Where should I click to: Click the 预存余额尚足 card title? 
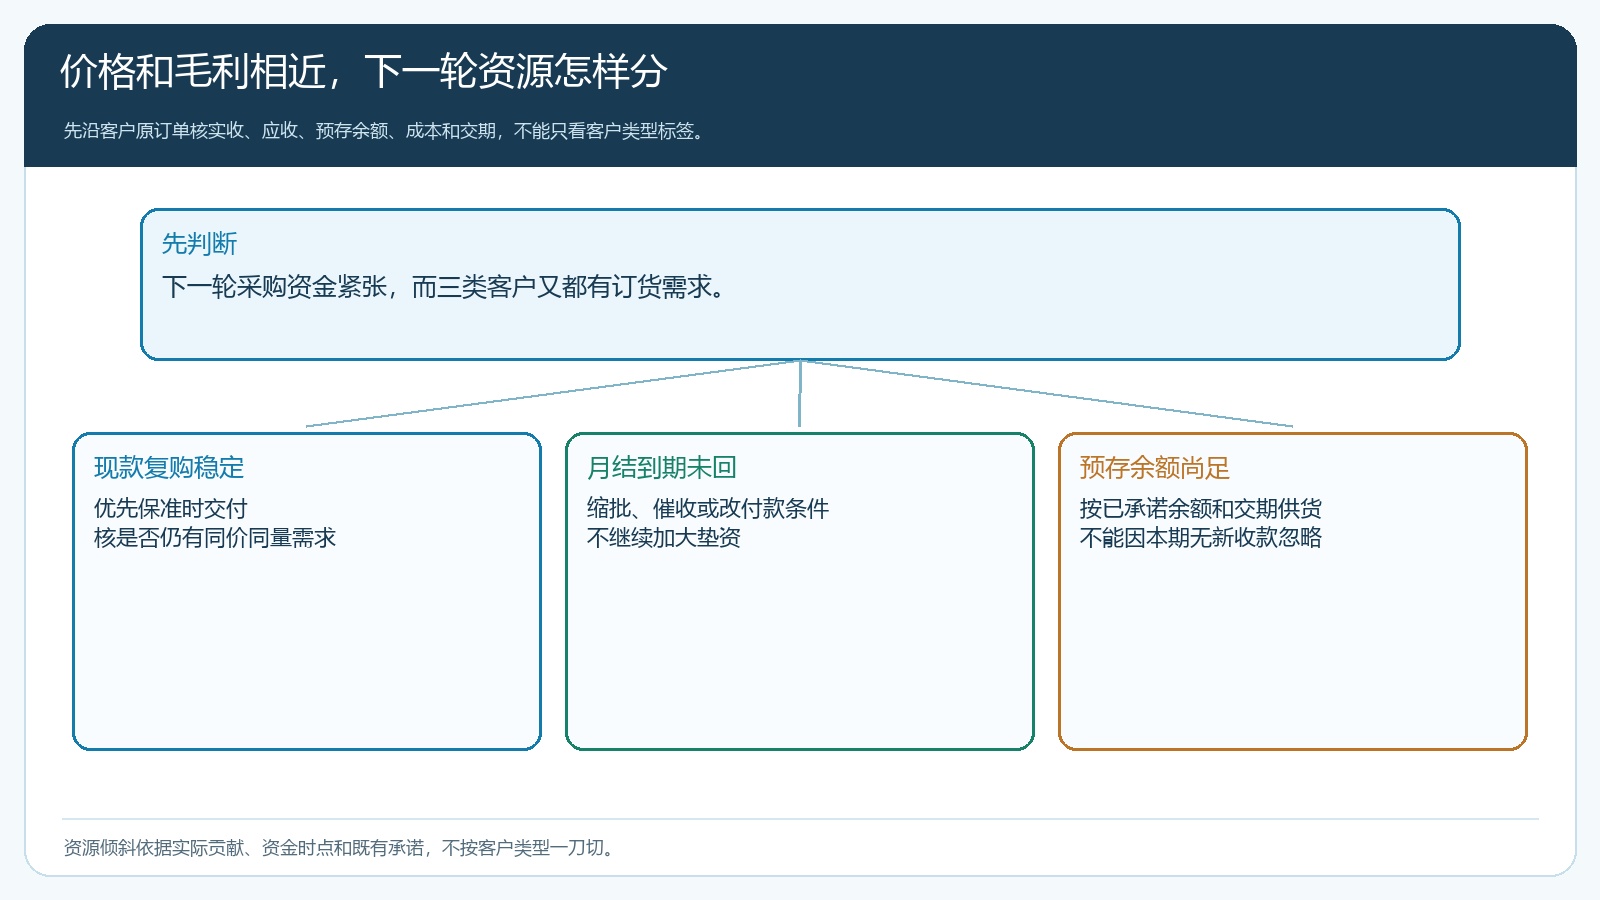(x=1155, y=467)
